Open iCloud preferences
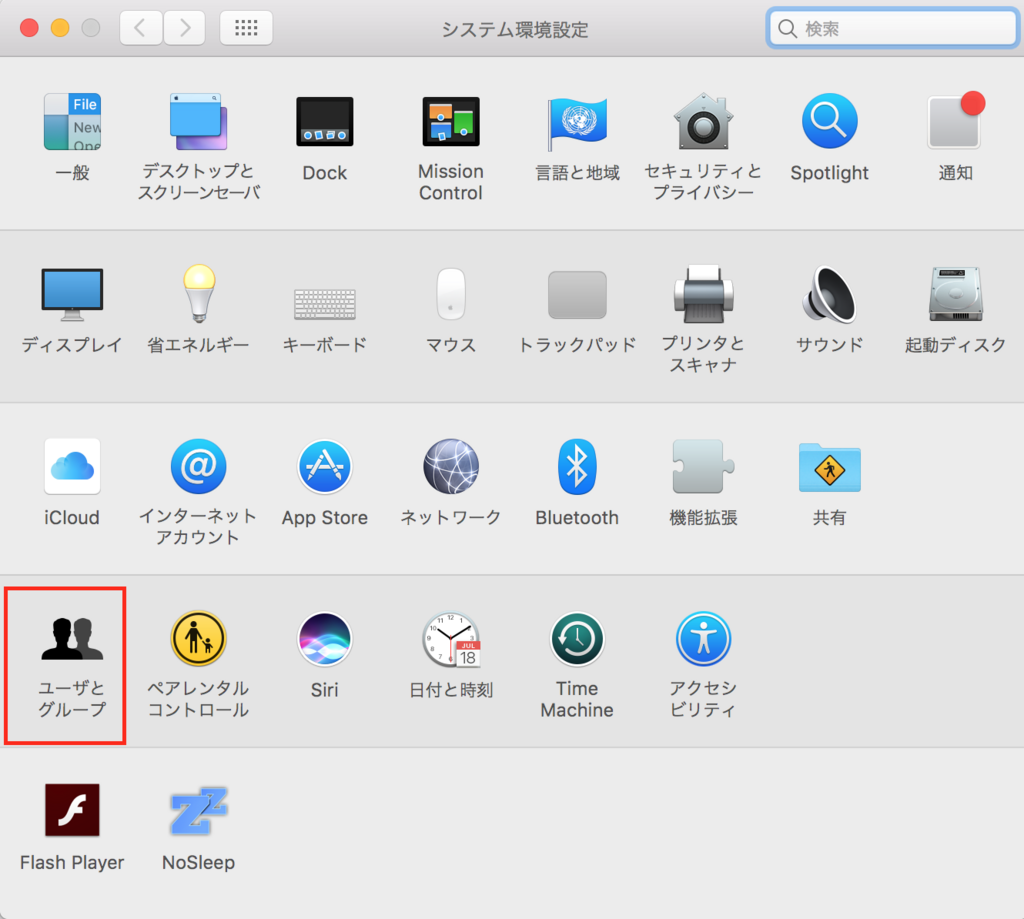1024x919 pixels. 72,466
